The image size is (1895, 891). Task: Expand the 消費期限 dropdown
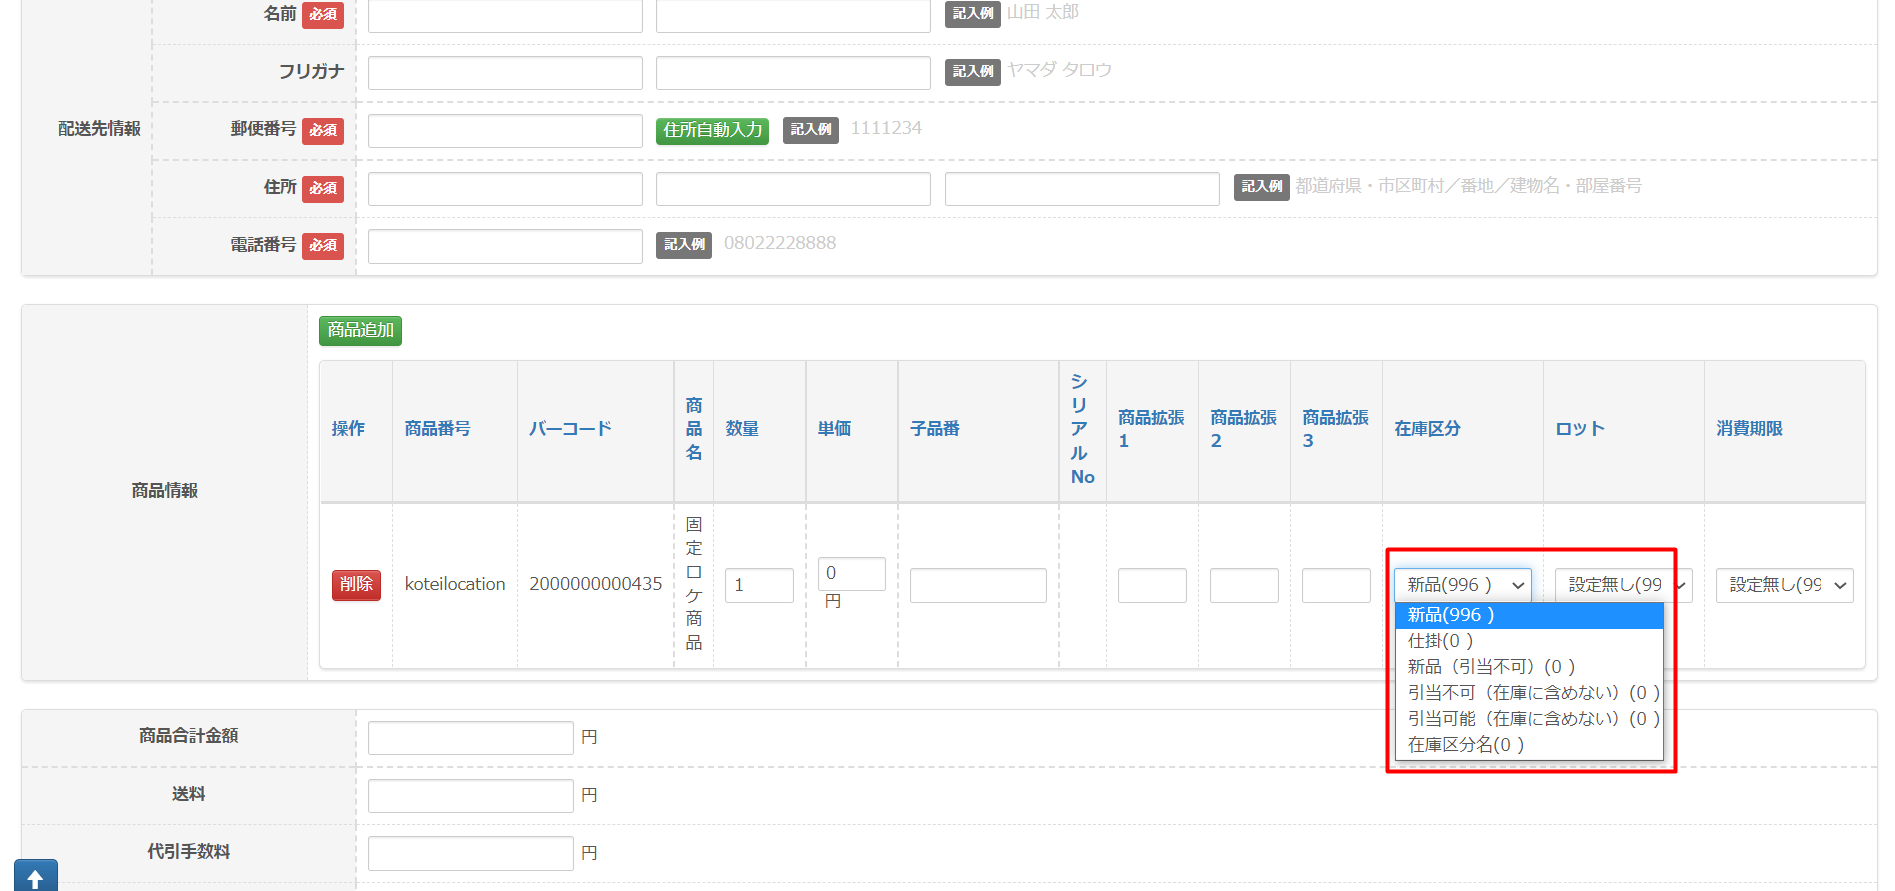[1784, 585]
